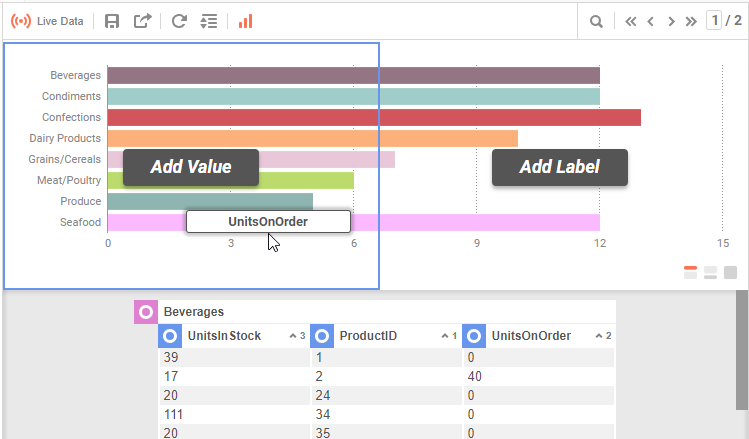Go to the next page
The width and height of the screenshot is (749, 439).
coord(671,21)
